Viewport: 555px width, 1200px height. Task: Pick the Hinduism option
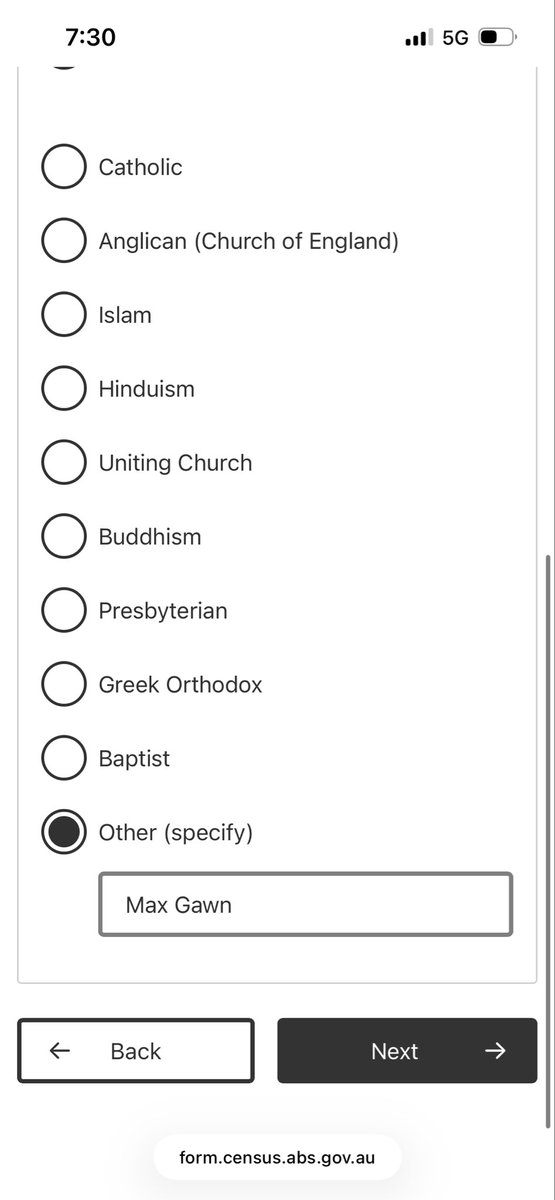(x=63, y=389)
